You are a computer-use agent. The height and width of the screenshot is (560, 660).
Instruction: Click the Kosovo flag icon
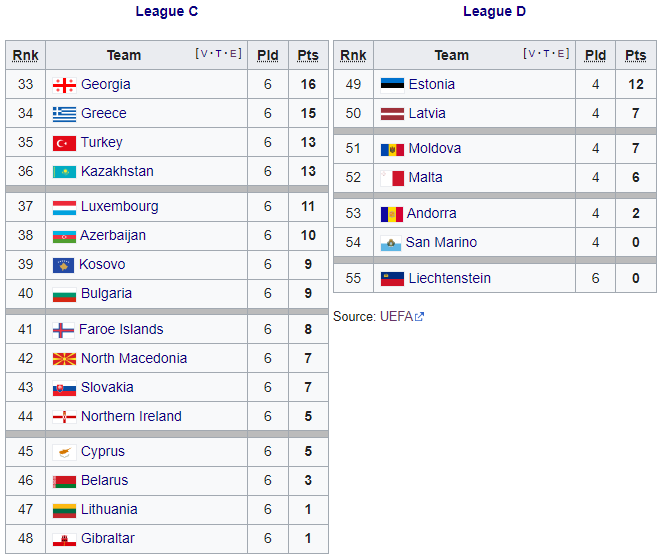(x=64, y=265)
